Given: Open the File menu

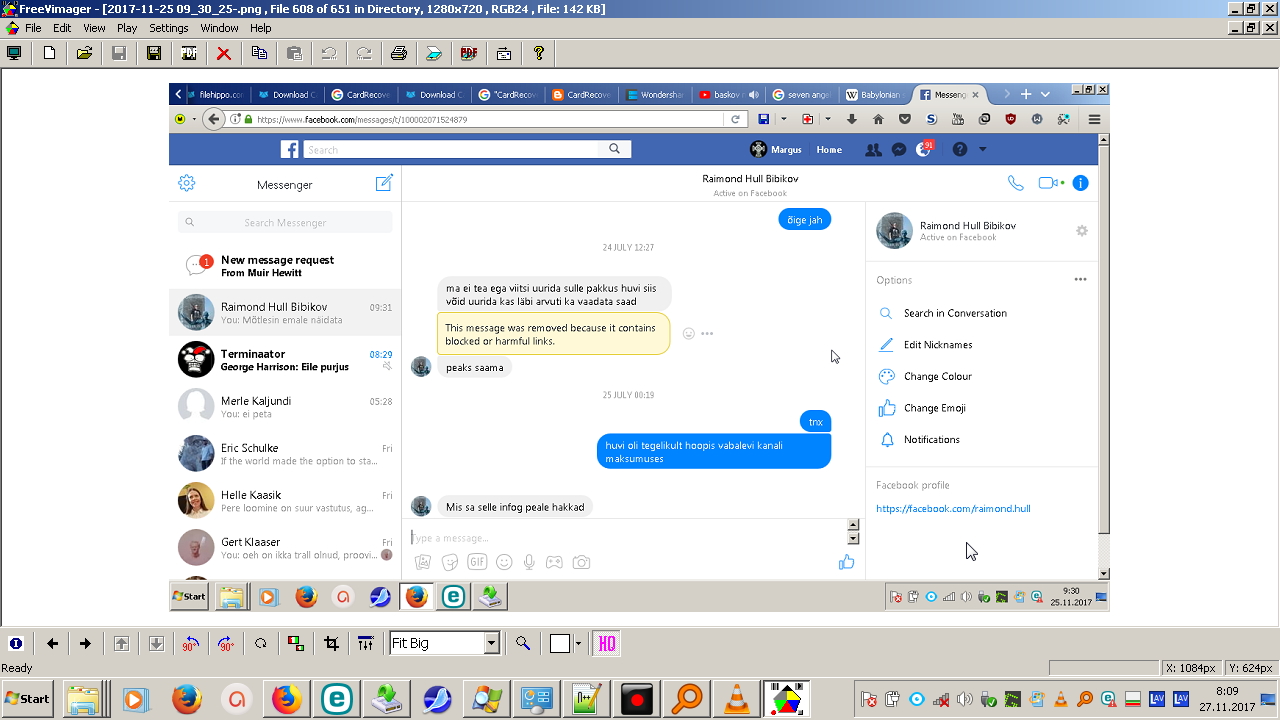Looking at the screenshot, I should (33, 28).
